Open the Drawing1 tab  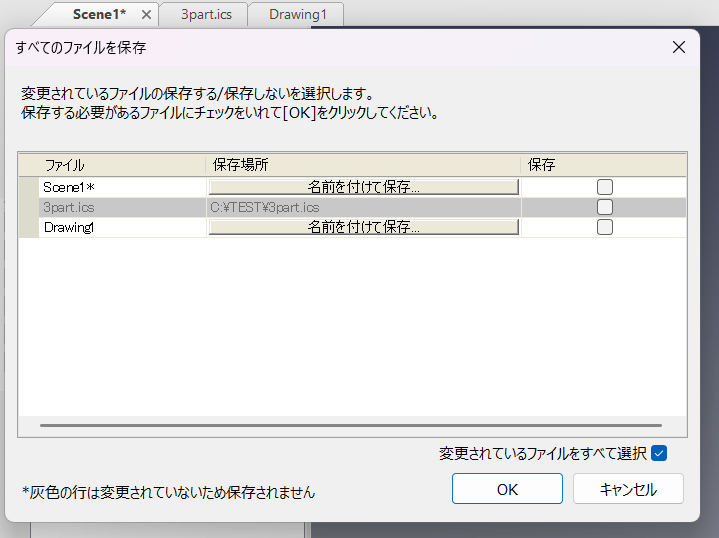[x=298, y=15]
